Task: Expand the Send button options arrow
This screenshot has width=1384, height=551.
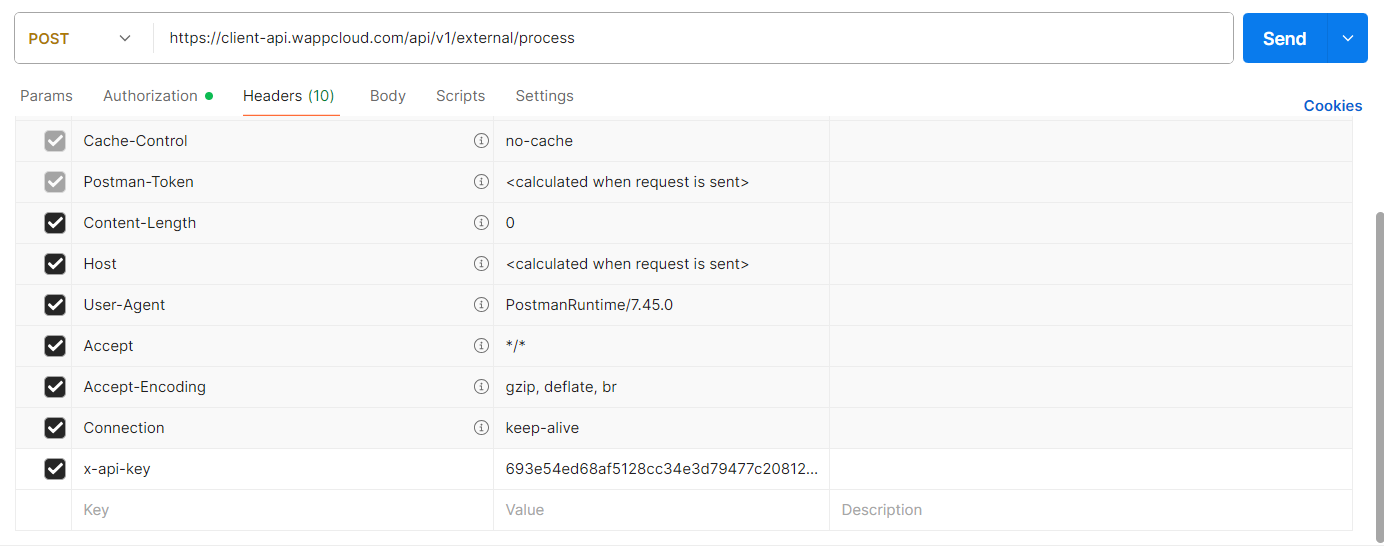Action: [1347, 38]
